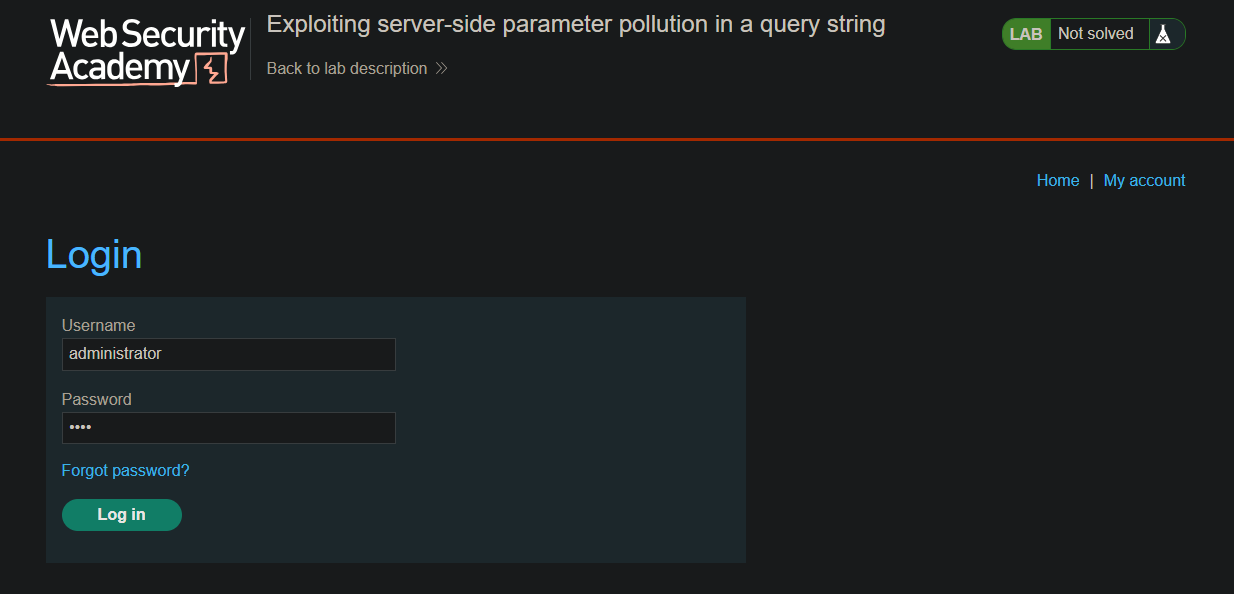Click the flask icon in the lab status

(1163, 34)
